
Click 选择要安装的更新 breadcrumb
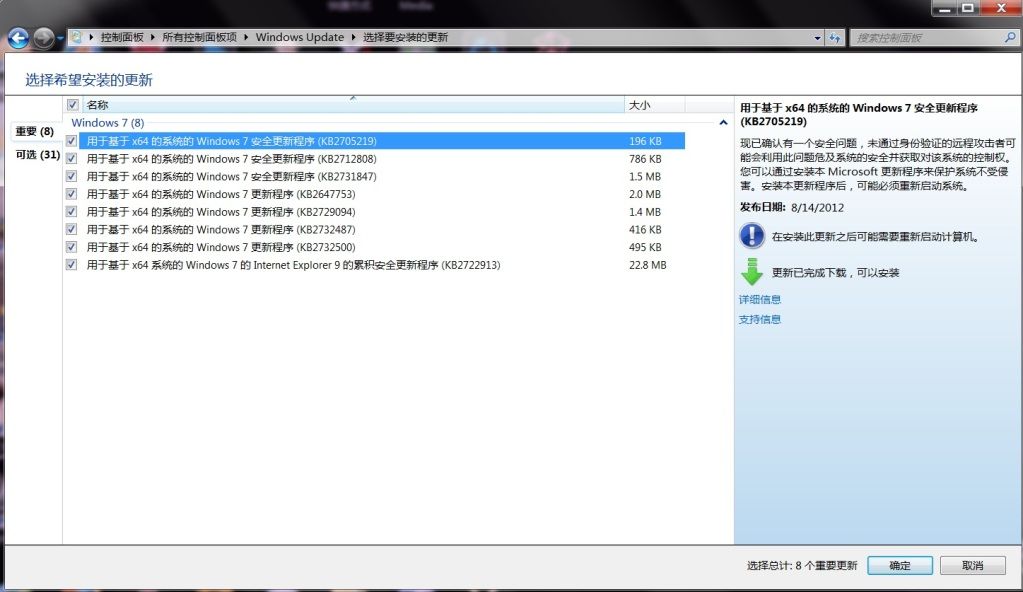[x=405, y=37]
